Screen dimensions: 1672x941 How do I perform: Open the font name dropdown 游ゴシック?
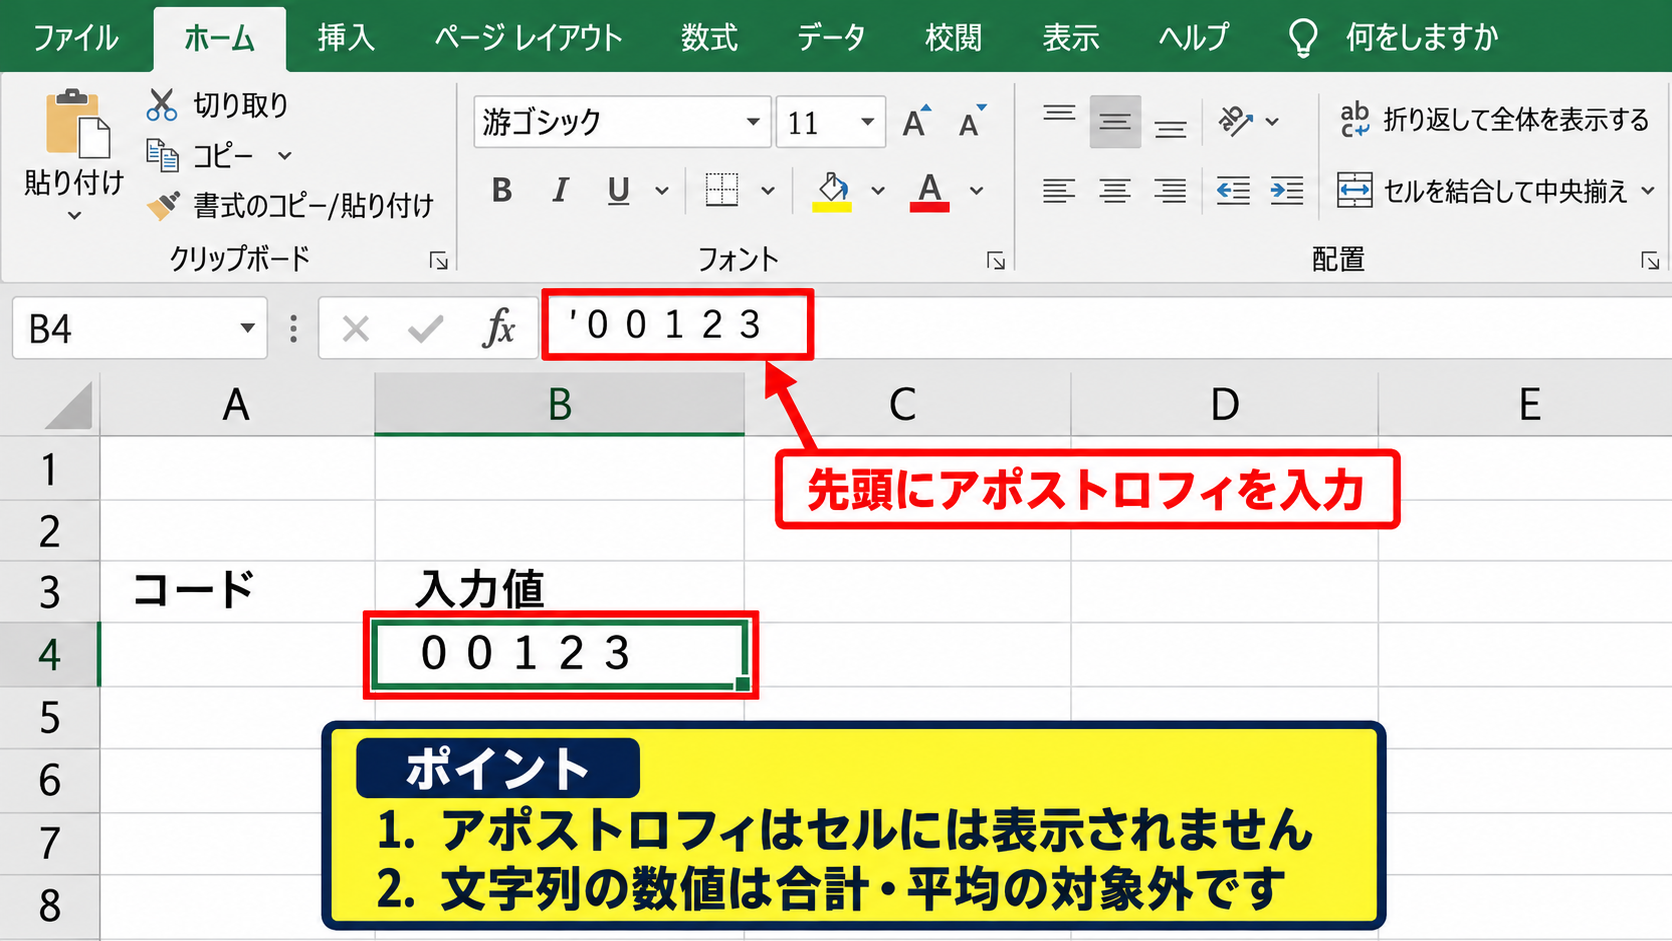753,122
